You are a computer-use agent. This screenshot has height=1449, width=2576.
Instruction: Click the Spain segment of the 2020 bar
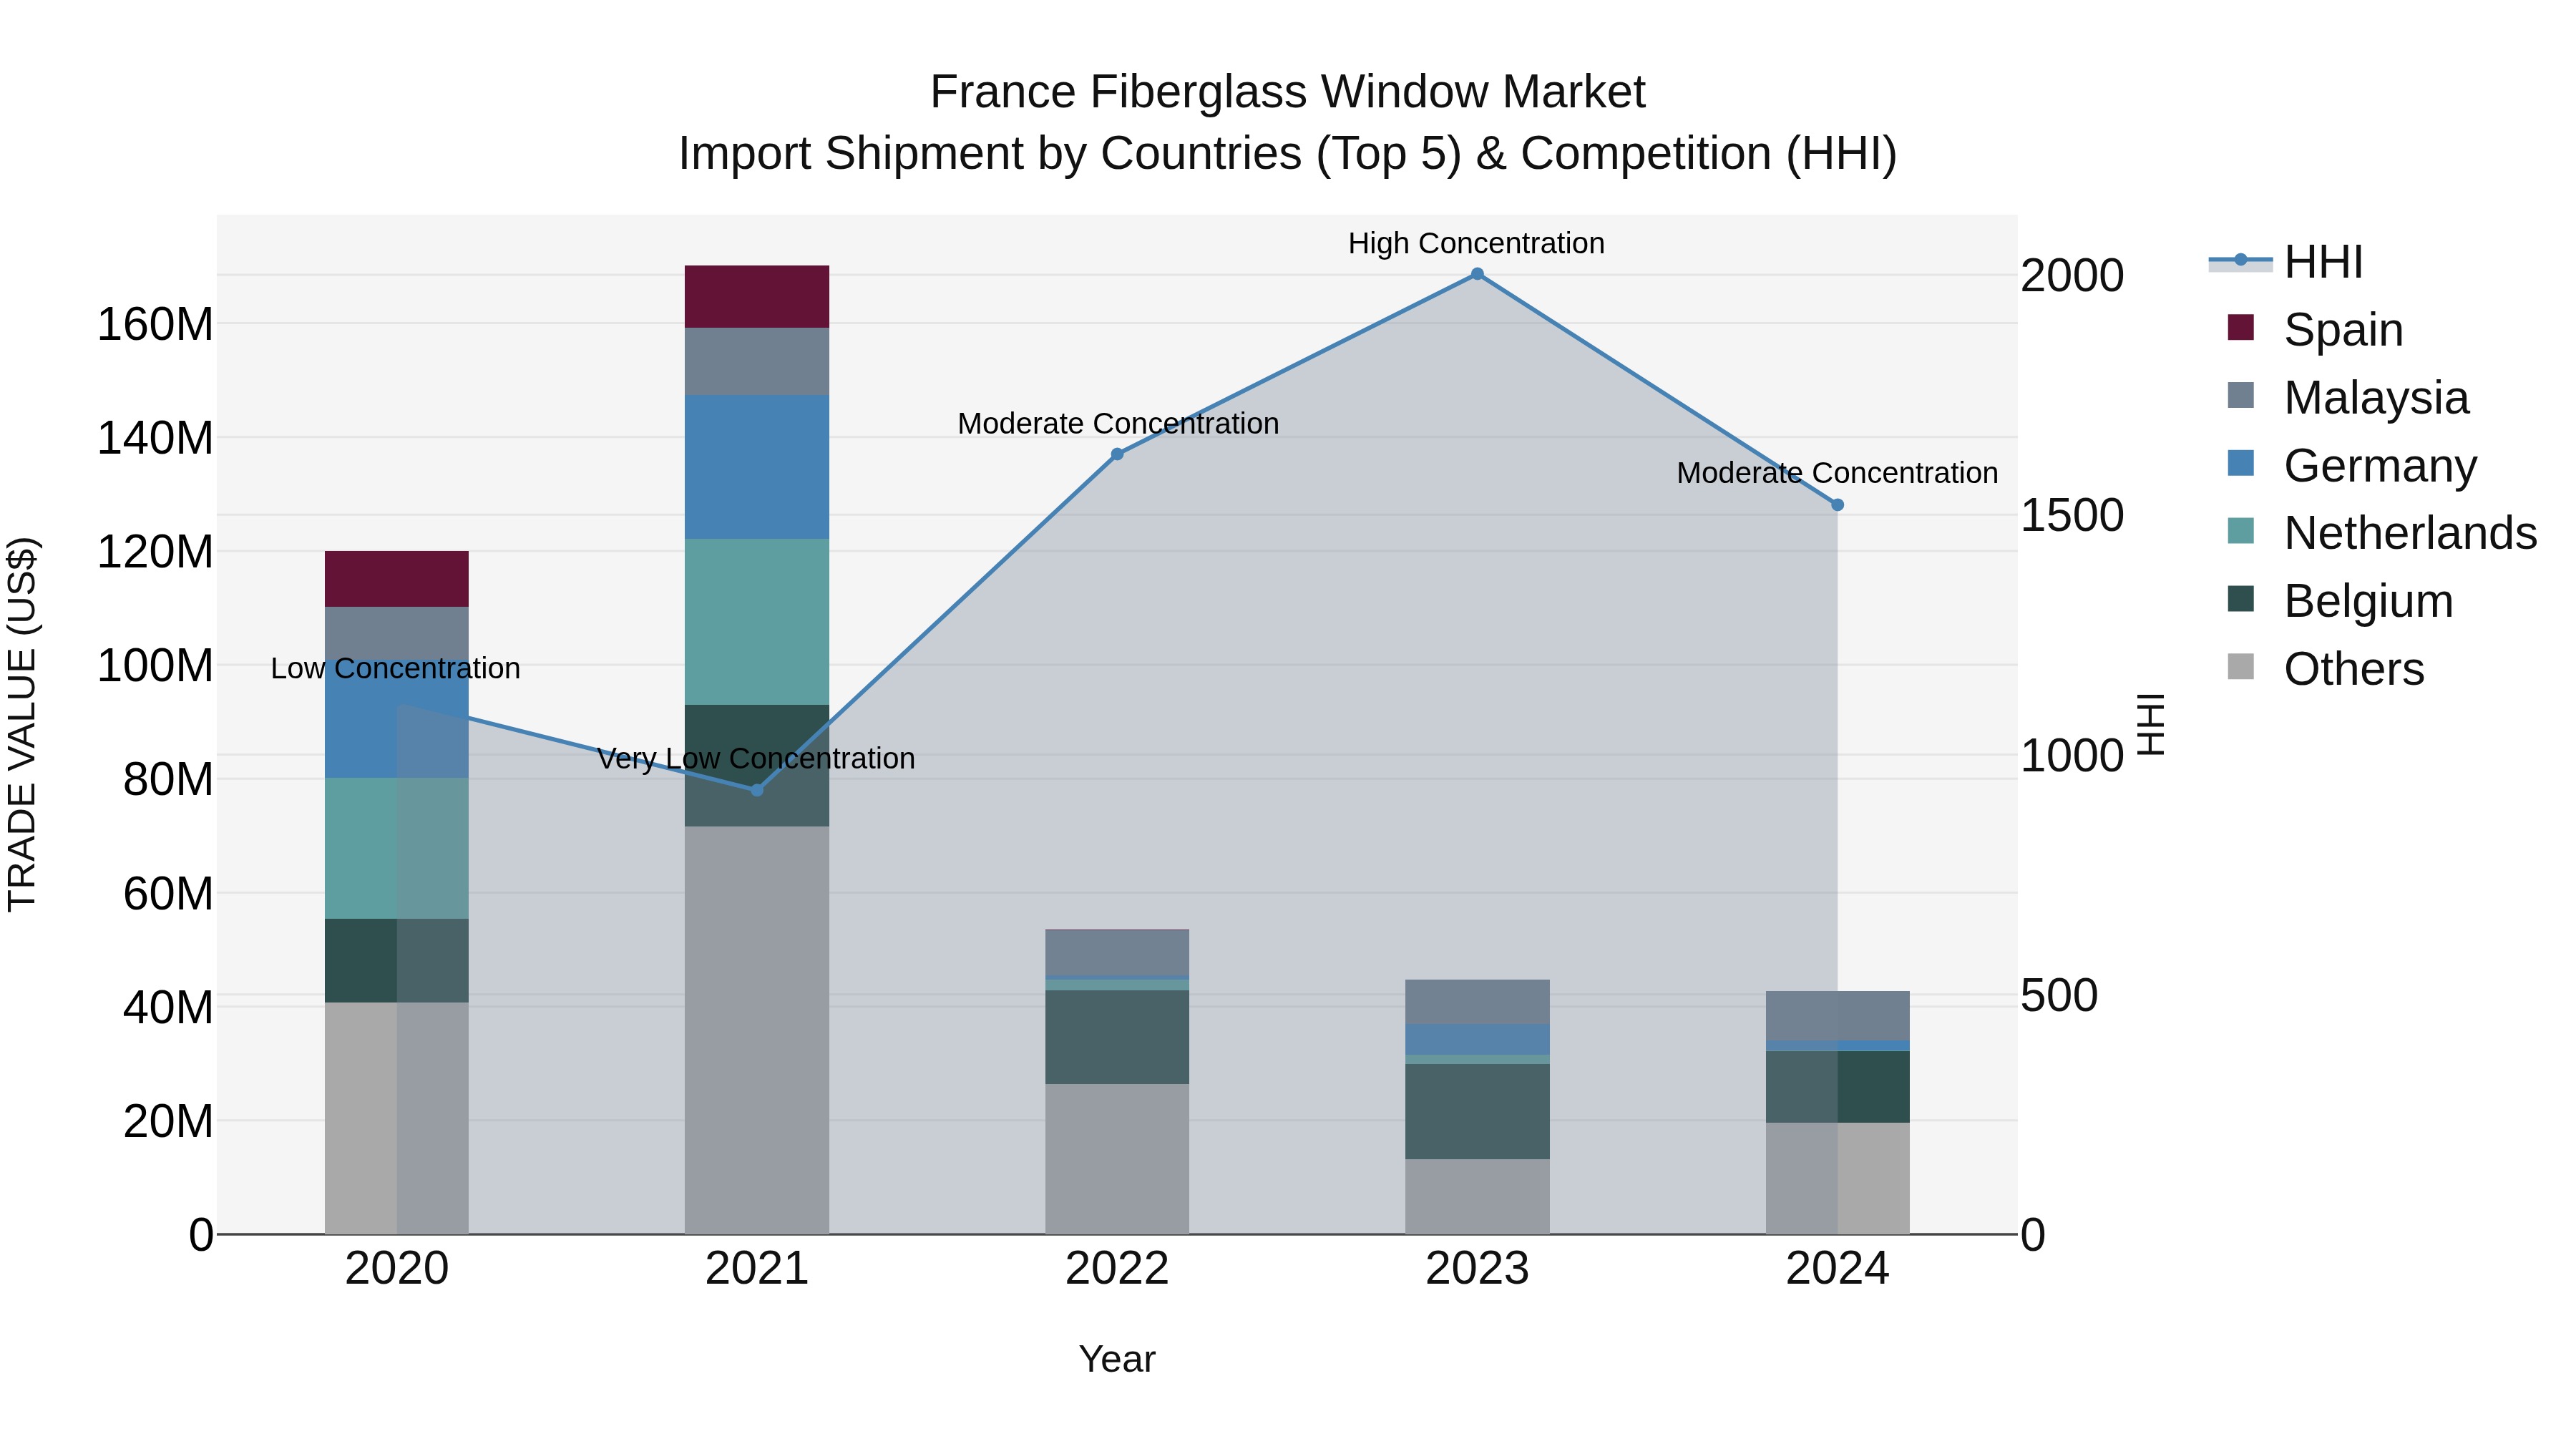coord(397,579)
